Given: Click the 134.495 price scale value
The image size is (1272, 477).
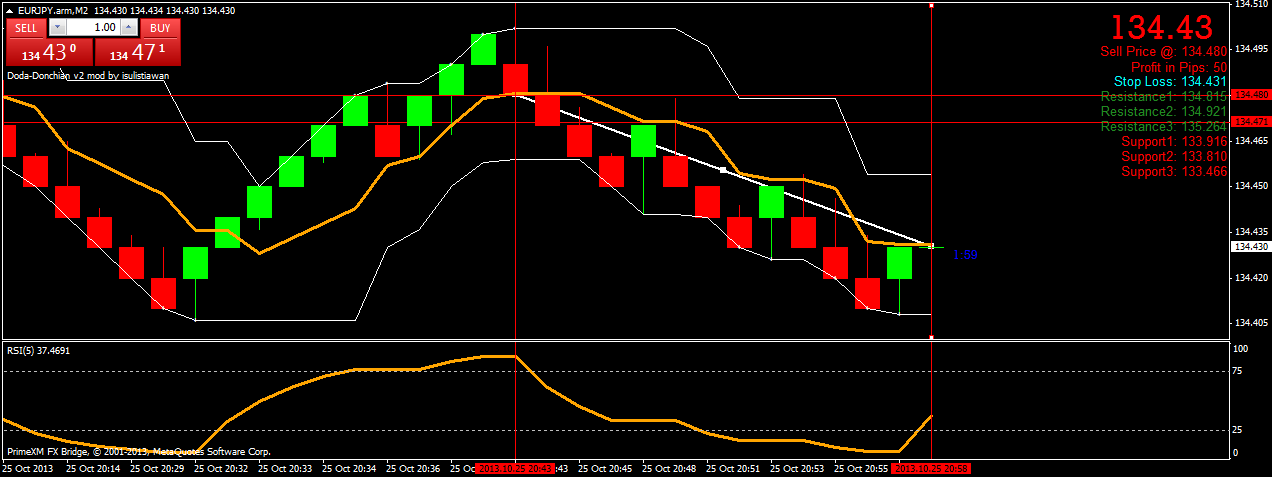Looking at the screenshot, I should click(1252, 49).
